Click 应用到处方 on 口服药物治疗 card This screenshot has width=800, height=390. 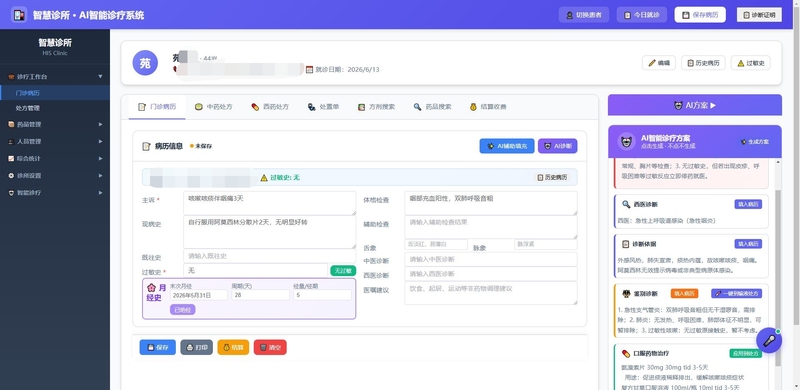(745, 353)
